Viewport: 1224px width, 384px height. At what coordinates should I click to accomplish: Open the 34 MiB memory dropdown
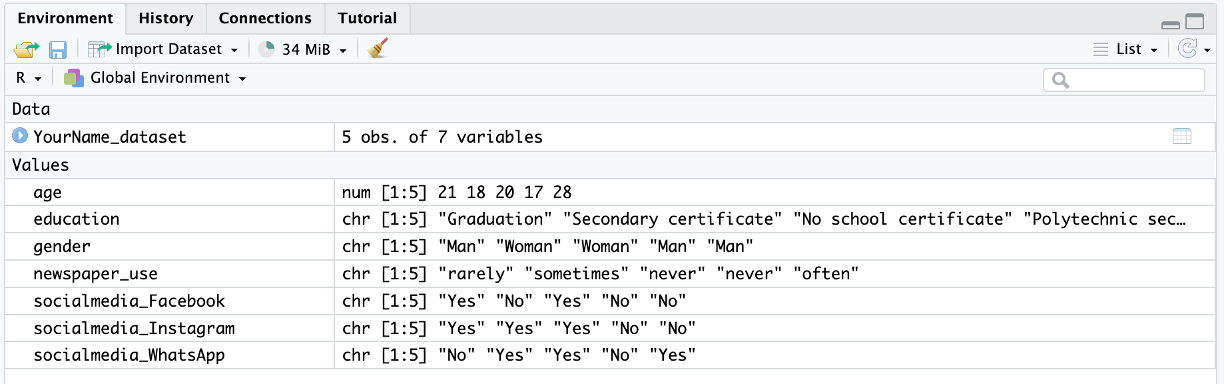302,49
